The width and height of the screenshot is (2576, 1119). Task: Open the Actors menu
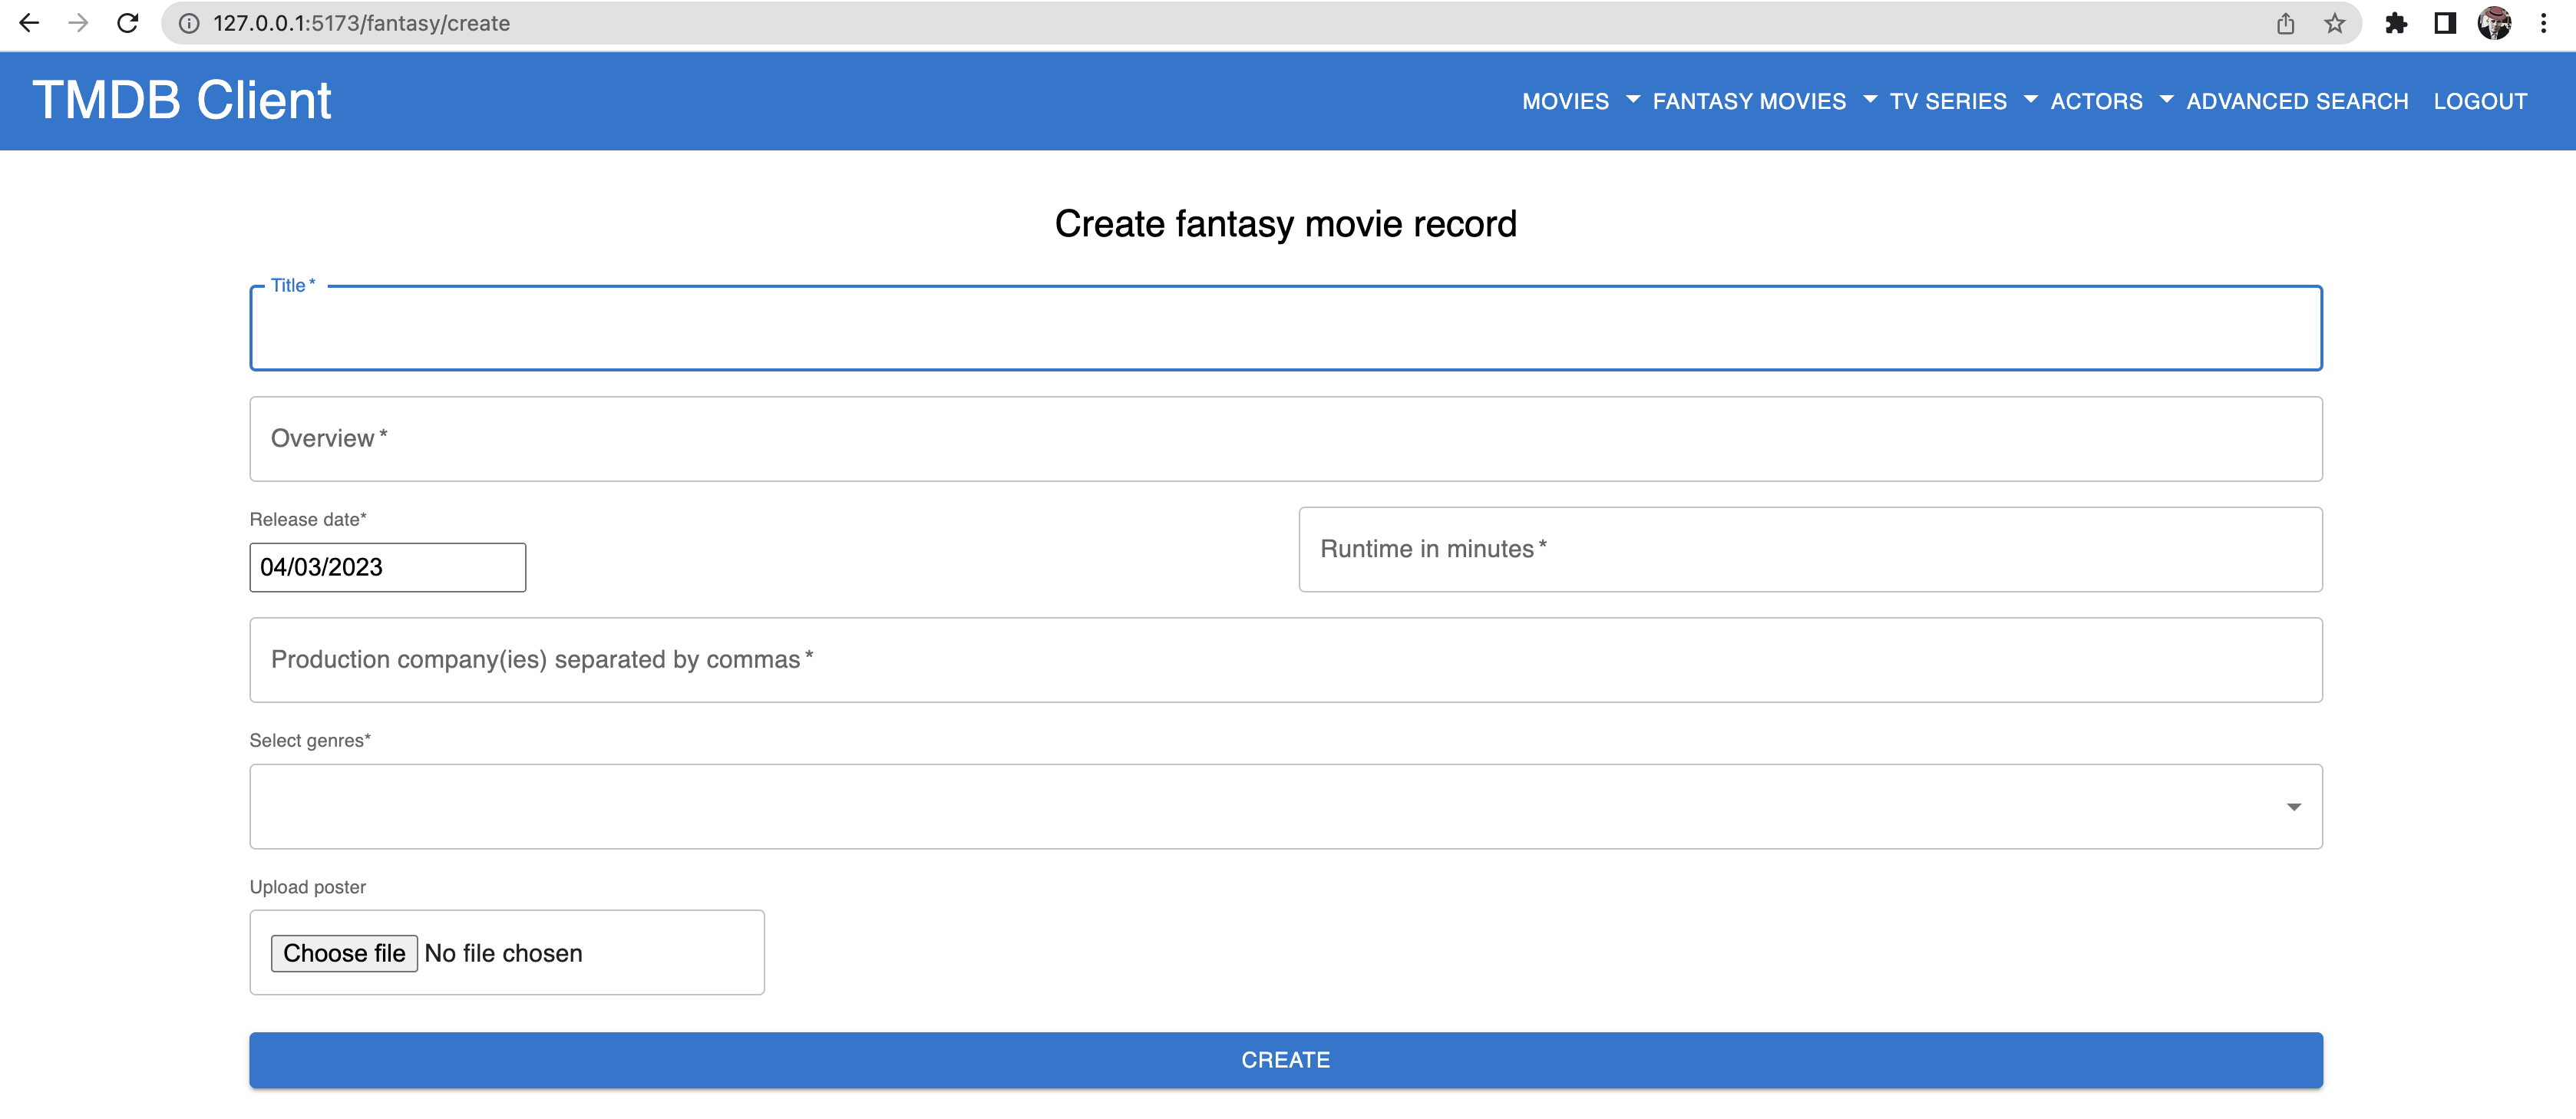(2096, 101)
